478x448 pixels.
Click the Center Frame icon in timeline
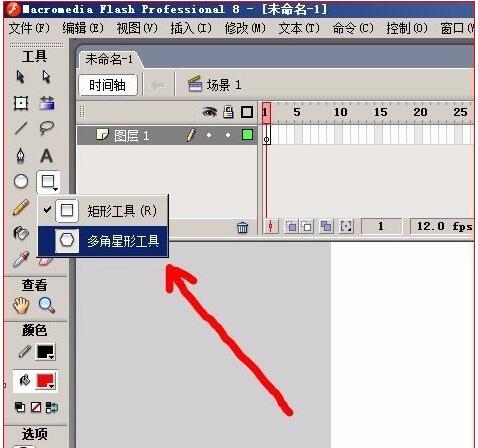(x=271, y=227)
